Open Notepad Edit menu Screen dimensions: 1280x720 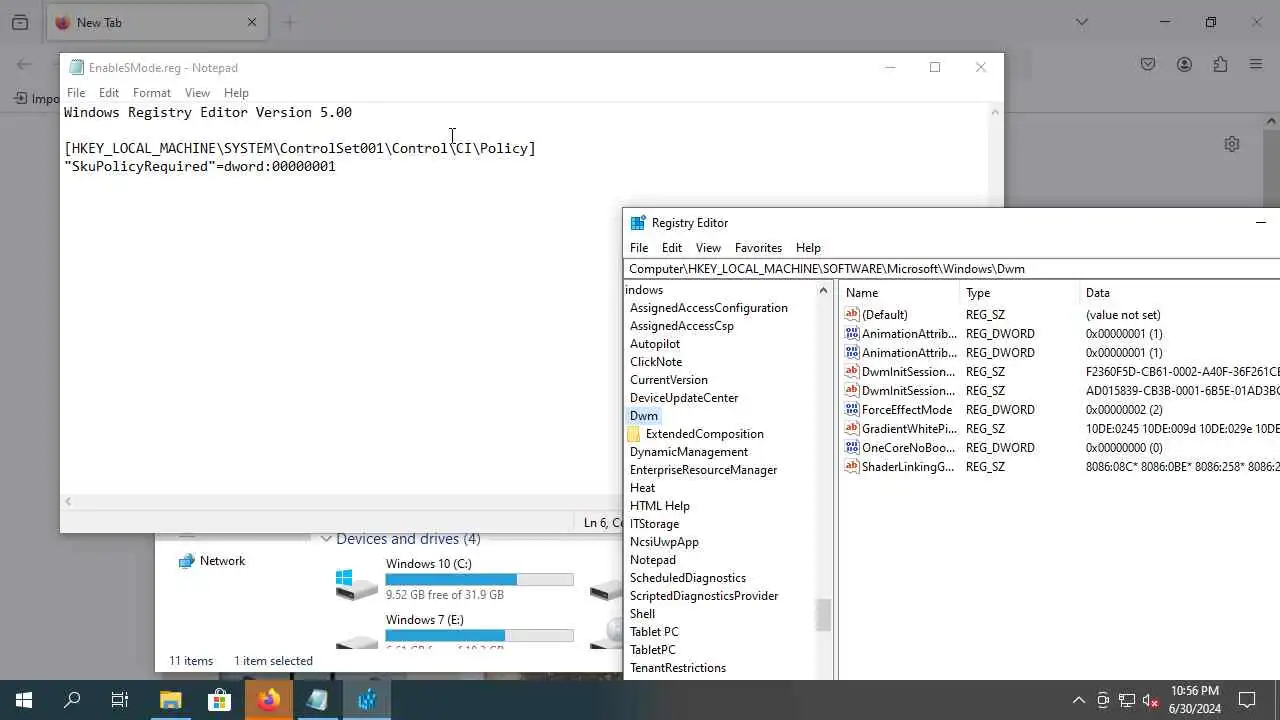click(x=109, y=93)
